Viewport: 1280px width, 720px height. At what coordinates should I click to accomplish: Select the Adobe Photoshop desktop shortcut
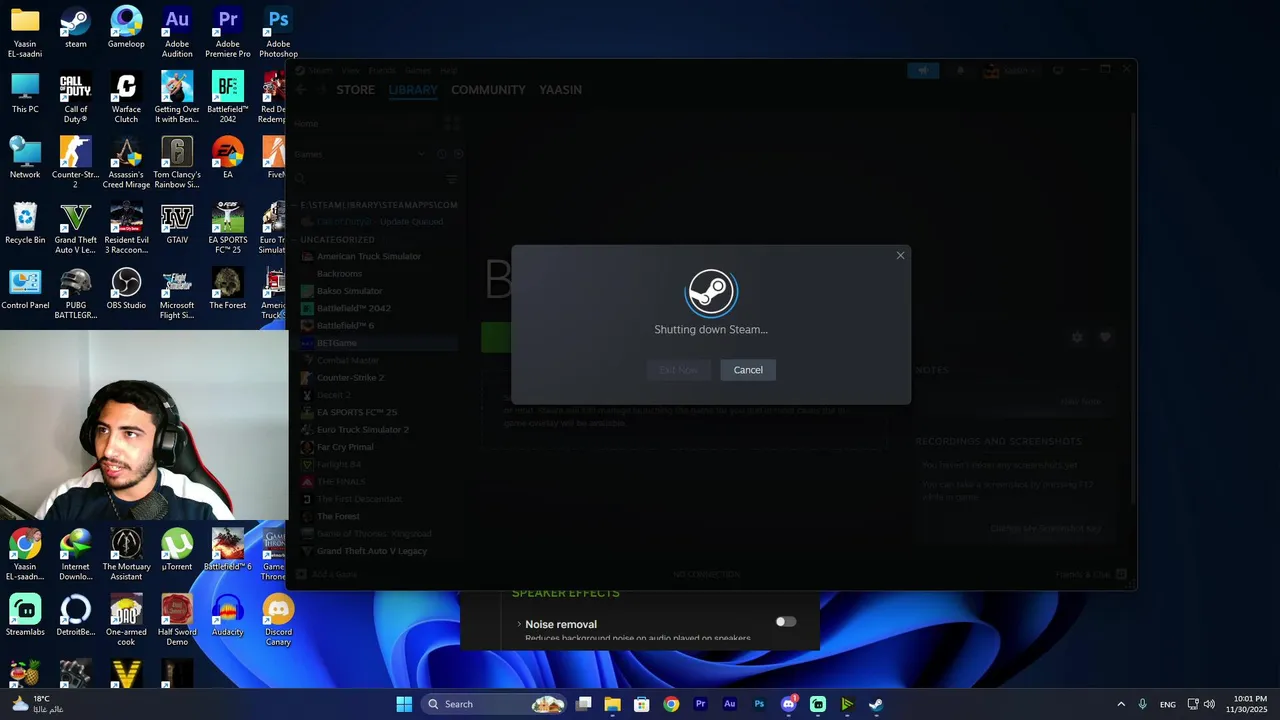(x=278, y=32)
